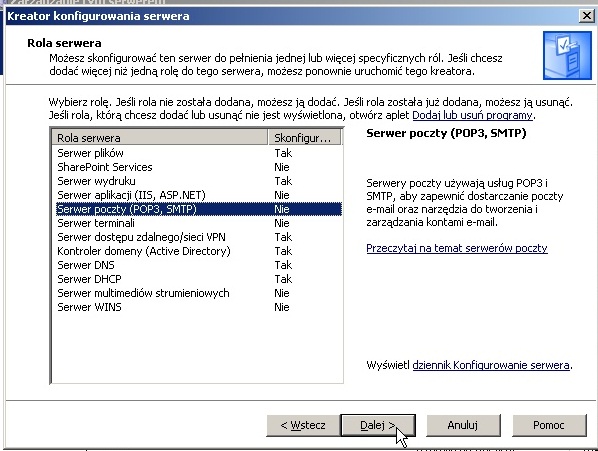Open the Dodaj lub usuń programy link
Image resolution: width=598 pixels, height=451 pixels.
[x=472, y=115]
